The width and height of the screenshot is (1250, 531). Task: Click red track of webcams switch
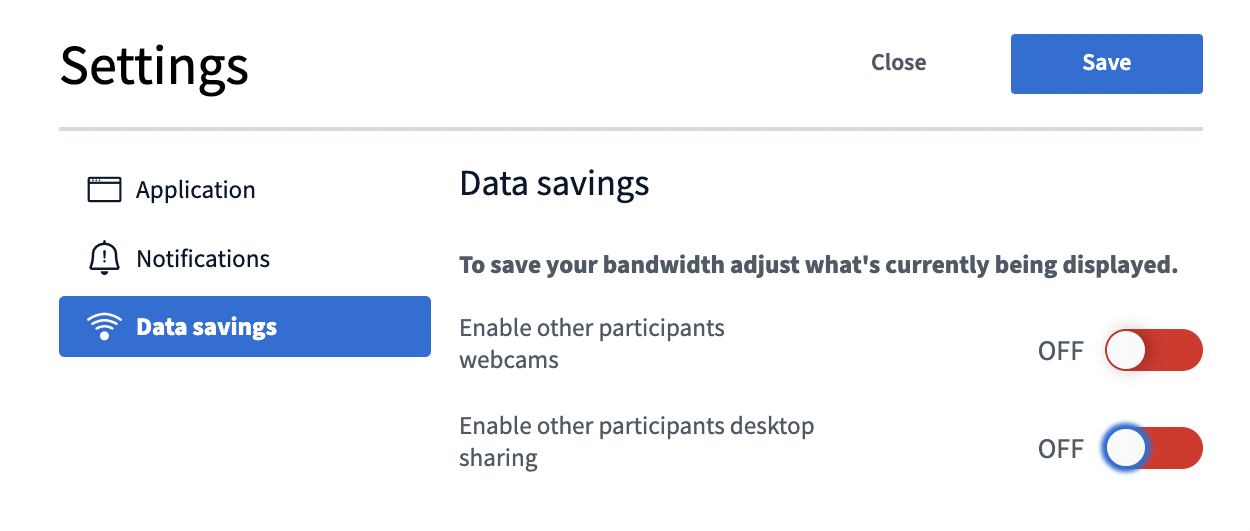(x=1173, y=350)
